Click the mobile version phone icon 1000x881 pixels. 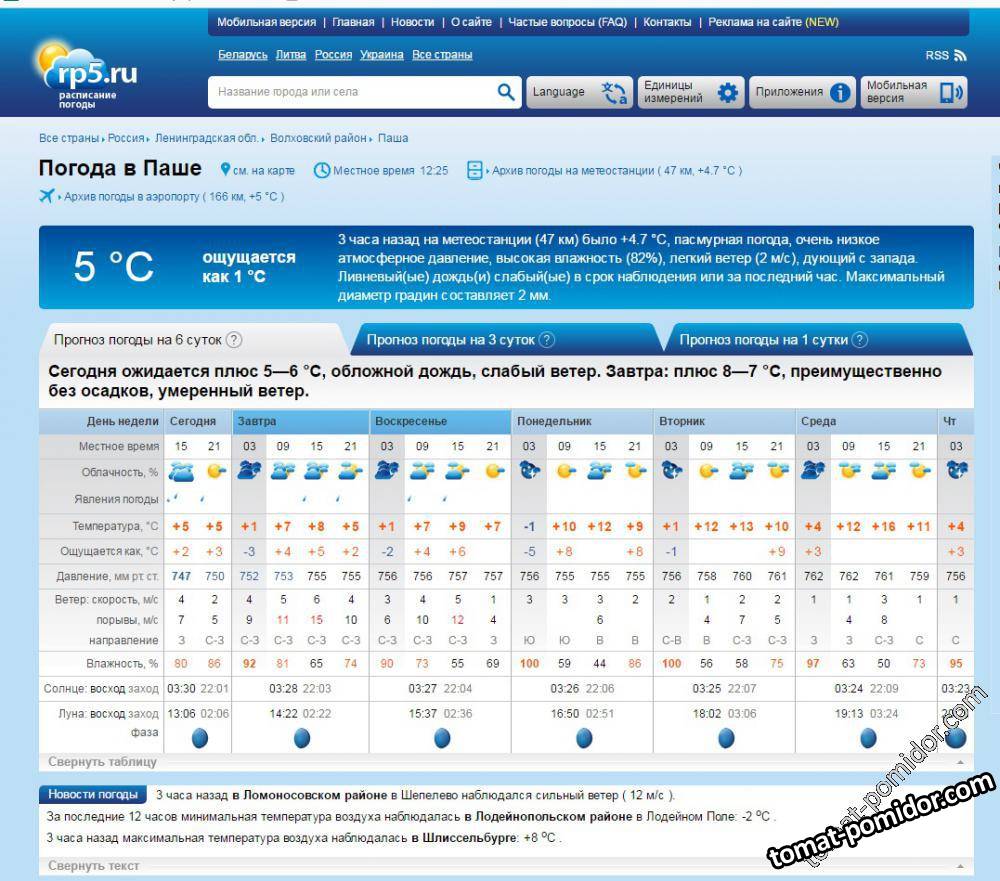point(949,92)
